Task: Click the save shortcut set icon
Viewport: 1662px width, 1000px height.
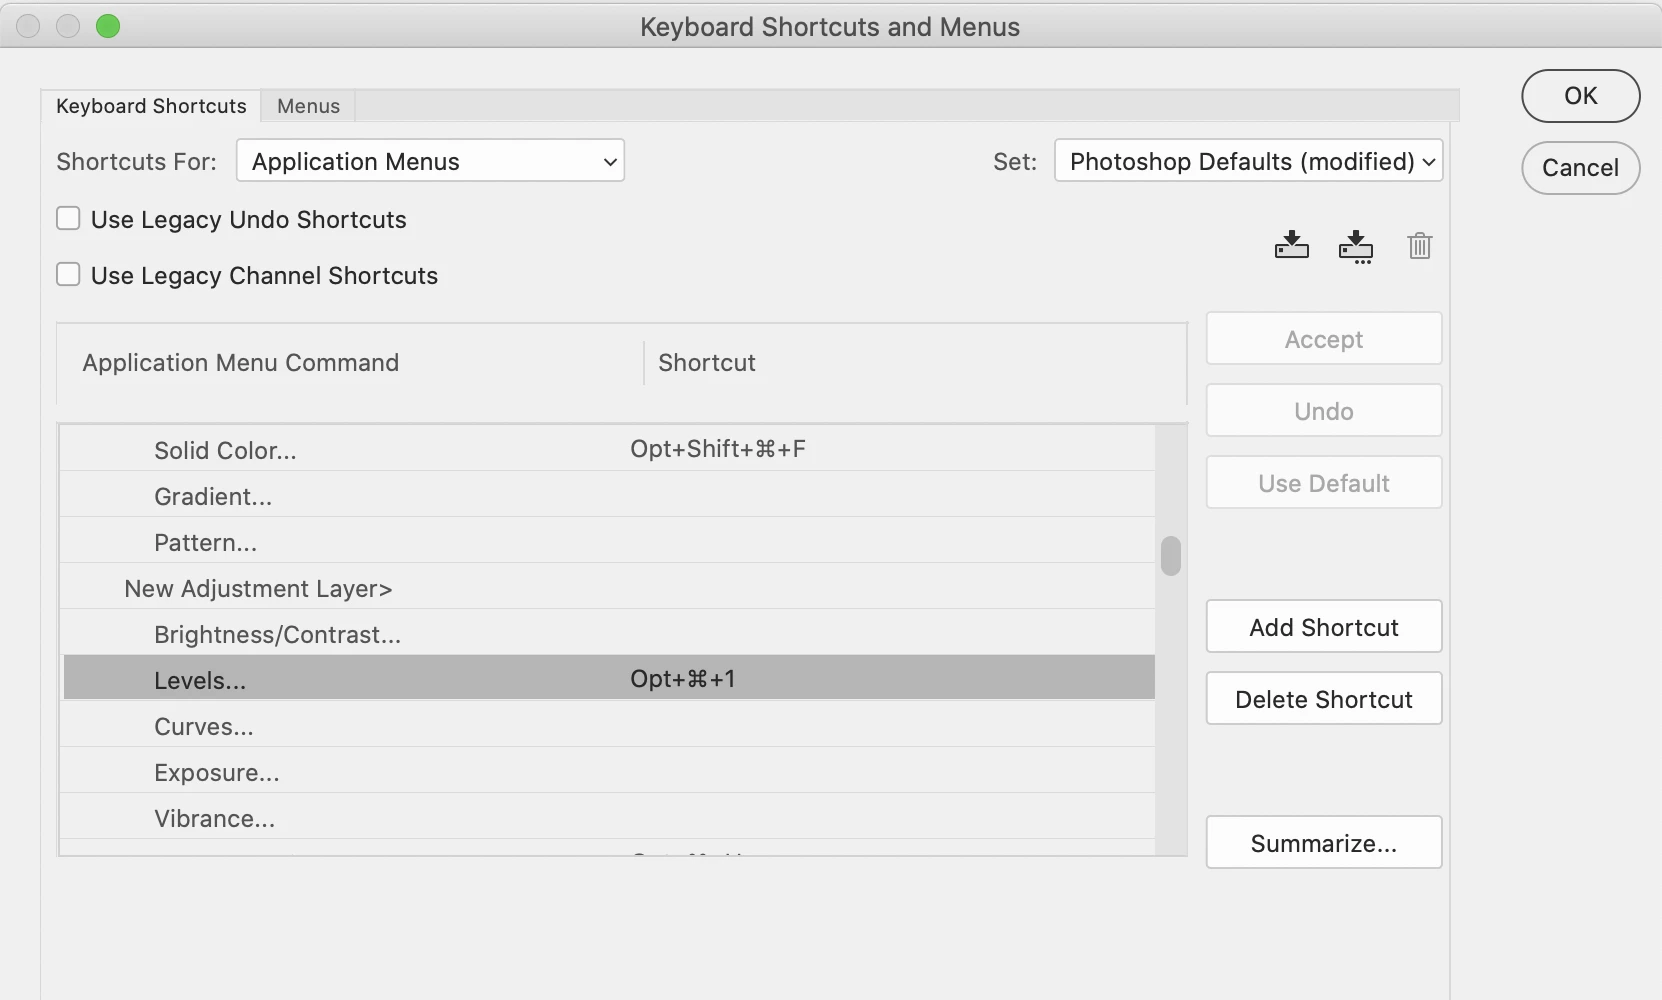Action: (1291, 245)
